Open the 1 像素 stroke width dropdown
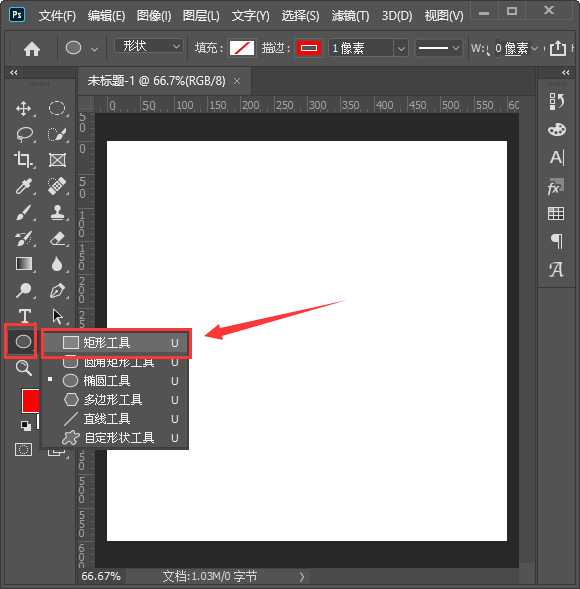The width and height of the screenshot is (580, 589). (402, 48)
